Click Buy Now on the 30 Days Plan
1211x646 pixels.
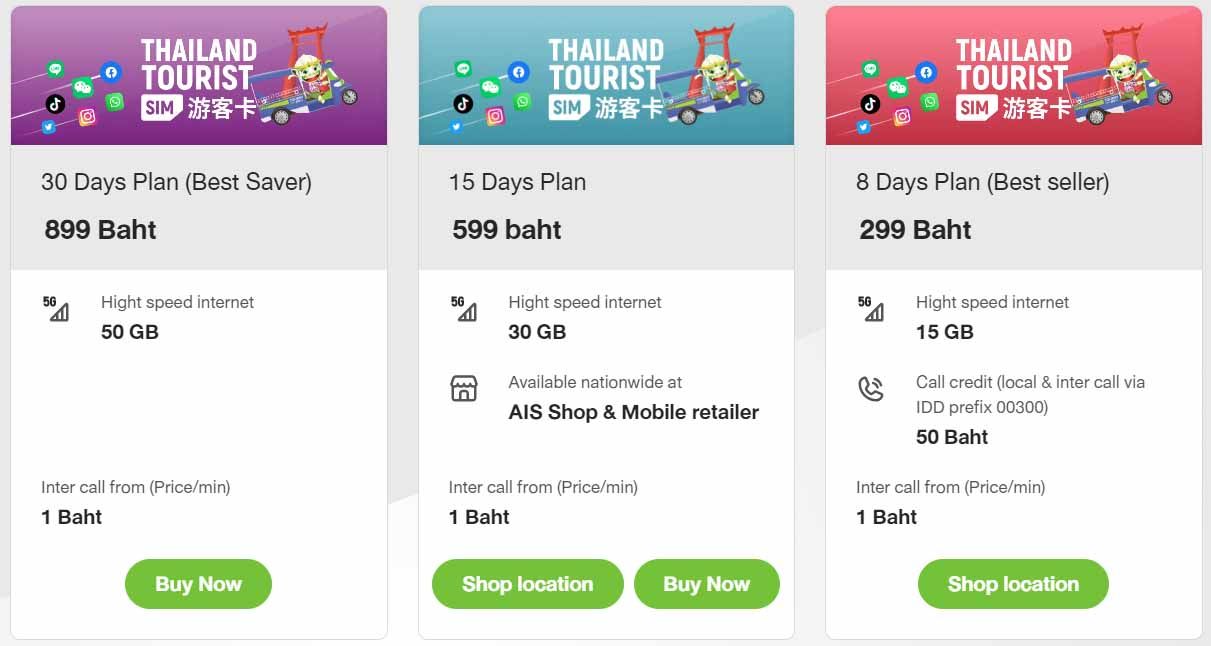click(198, 584)
